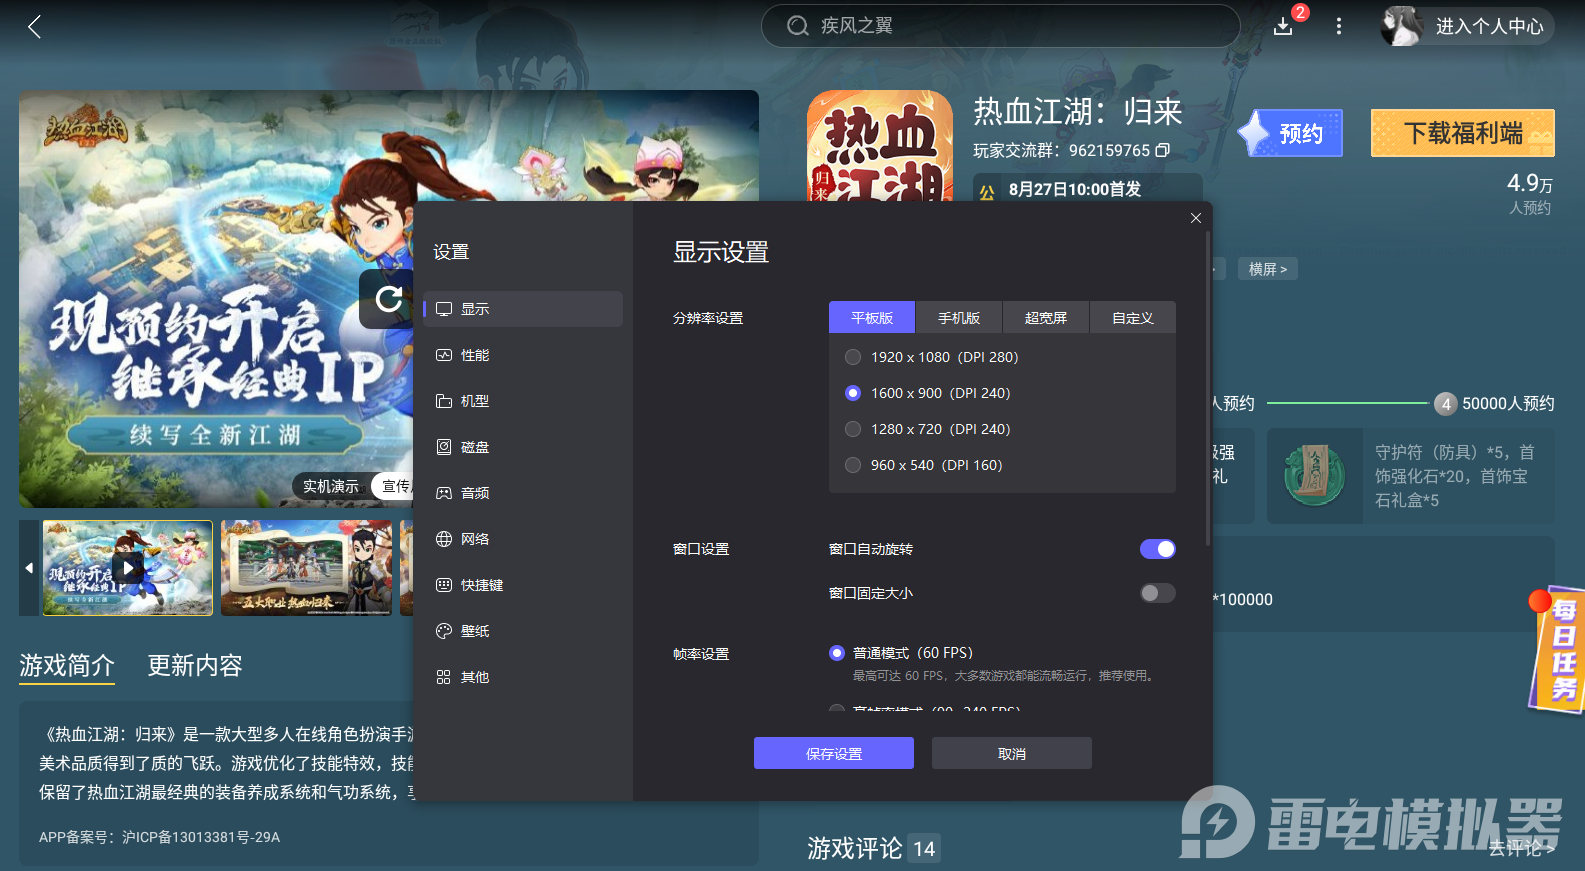
Task: Click 保存设置 button
Action: tap(834, 753)
